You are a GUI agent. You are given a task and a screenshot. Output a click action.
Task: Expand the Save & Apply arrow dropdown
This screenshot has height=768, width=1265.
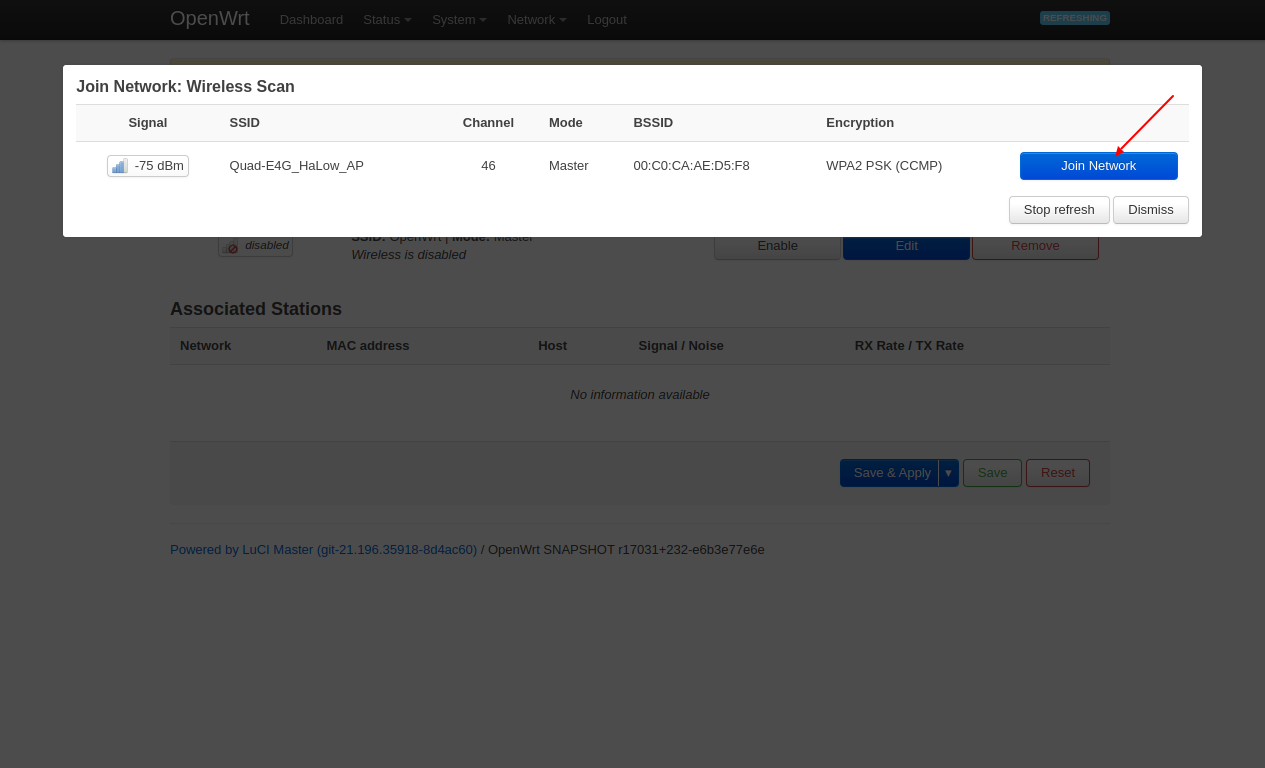pyautogui.click(x=948, y=473)
